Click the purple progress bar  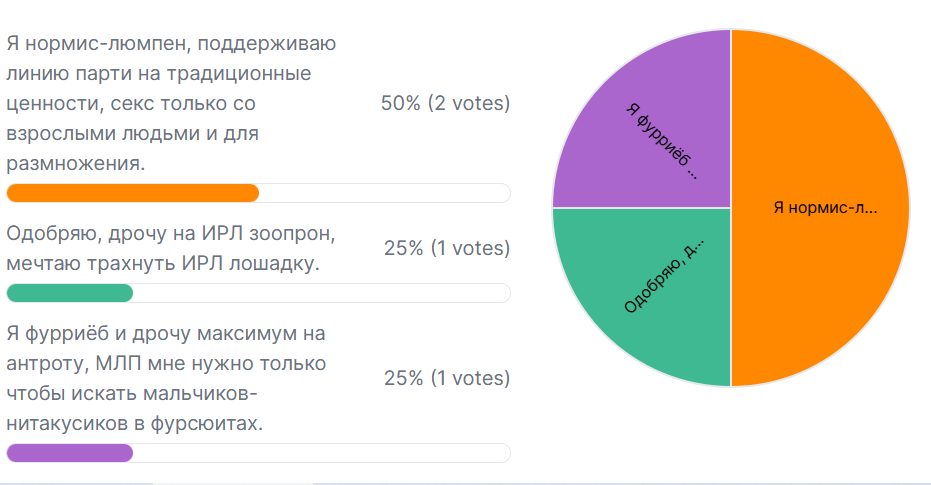click(x=69, y=453)
